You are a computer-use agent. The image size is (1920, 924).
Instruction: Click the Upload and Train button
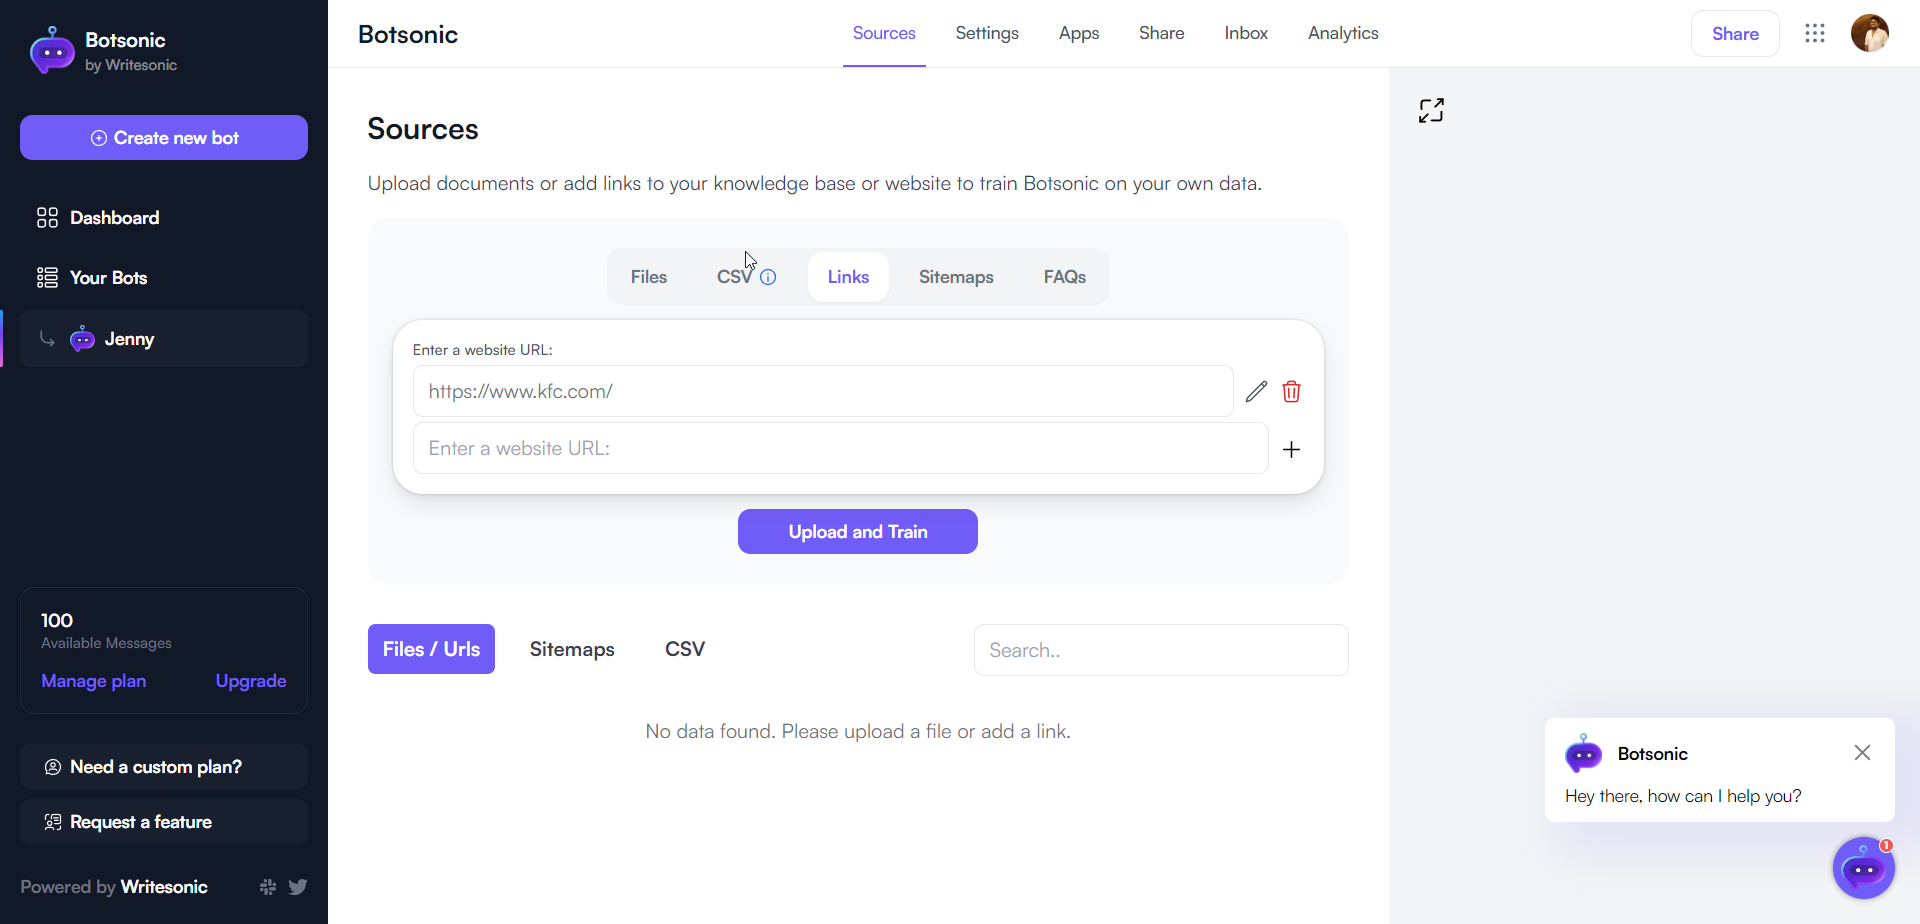pyautogui.click(x=857, y=531)
